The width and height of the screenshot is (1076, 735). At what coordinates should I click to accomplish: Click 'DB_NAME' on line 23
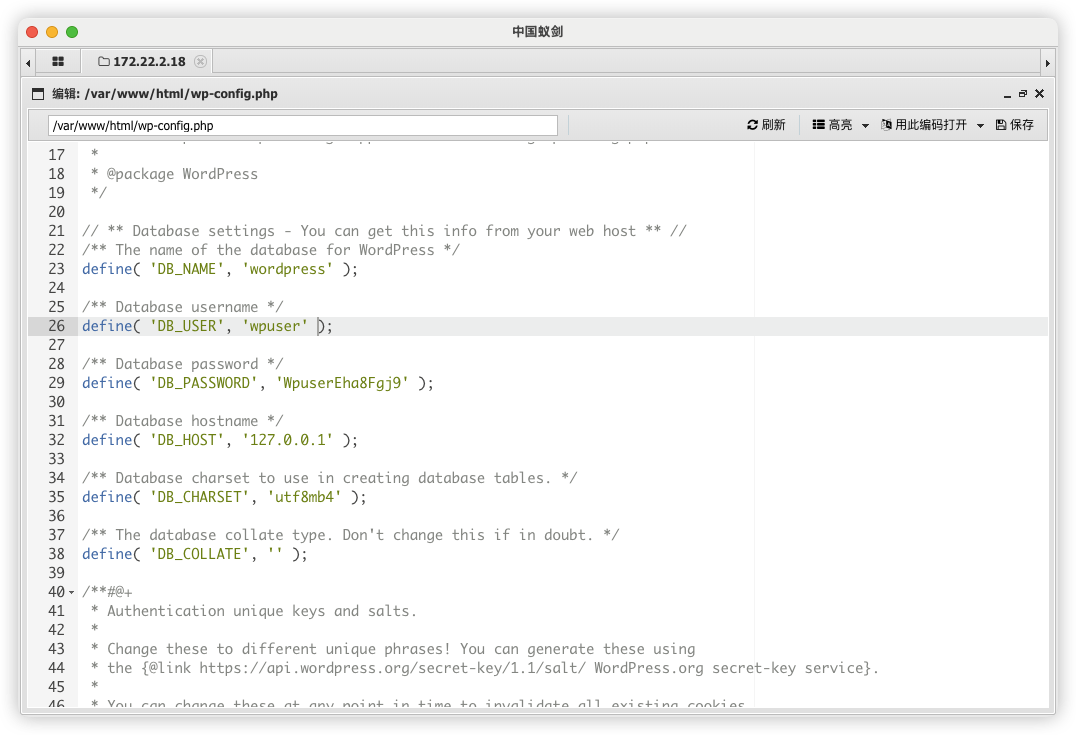click(187, 269)
